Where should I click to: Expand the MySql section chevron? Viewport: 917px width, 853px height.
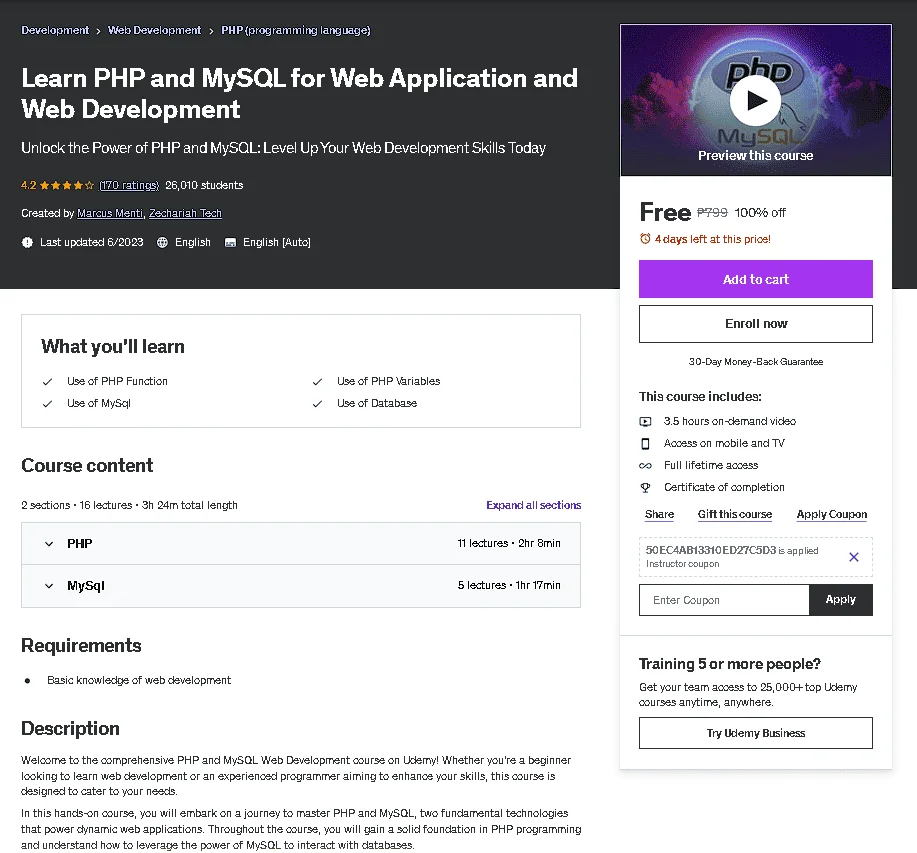(x=49, y=586)
